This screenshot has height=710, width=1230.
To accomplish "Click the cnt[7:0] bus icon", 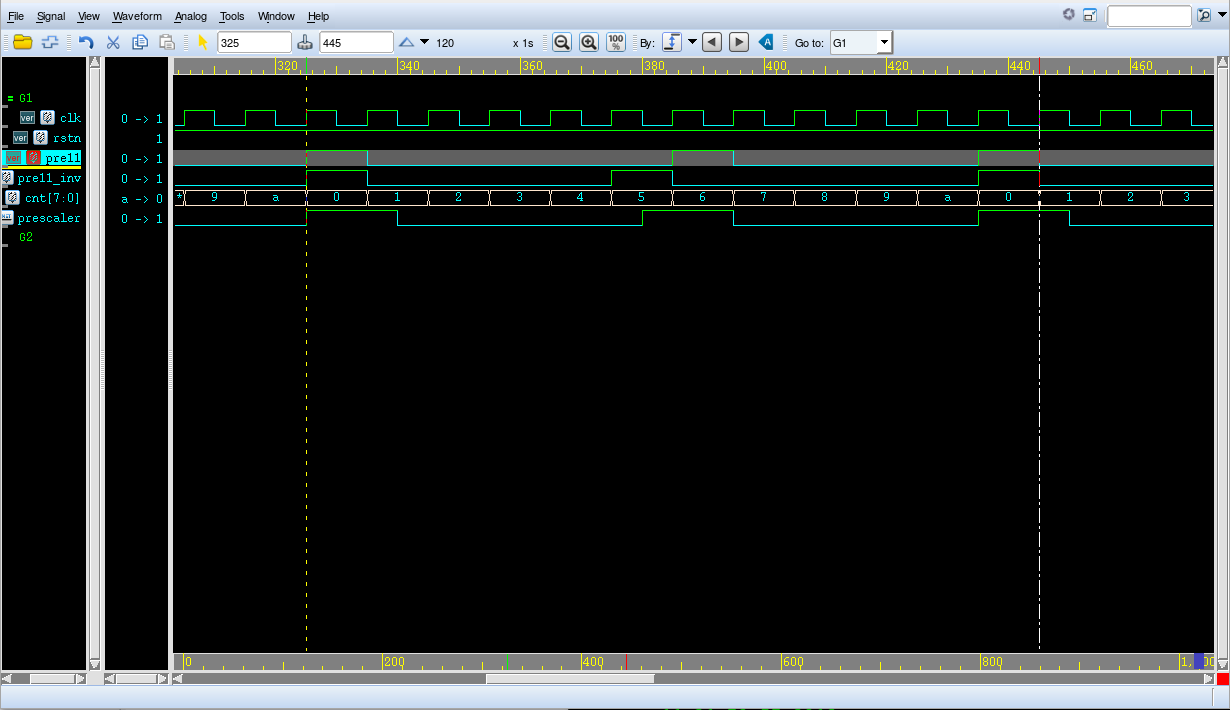I will coord(12,198).
